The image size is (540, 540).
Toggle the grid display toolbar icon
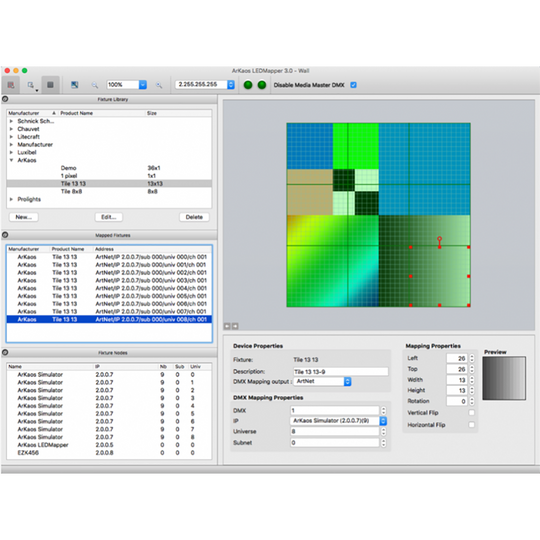coord(50,85)
